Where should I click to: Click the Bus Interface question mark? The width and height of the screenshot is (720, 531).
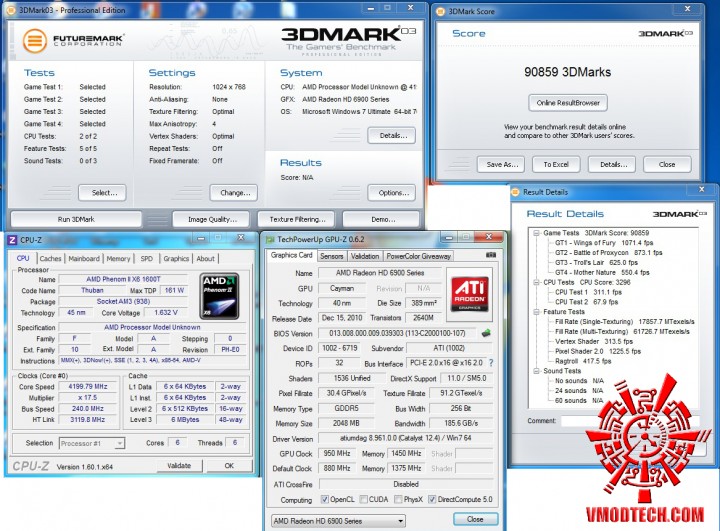click(491, 363)
